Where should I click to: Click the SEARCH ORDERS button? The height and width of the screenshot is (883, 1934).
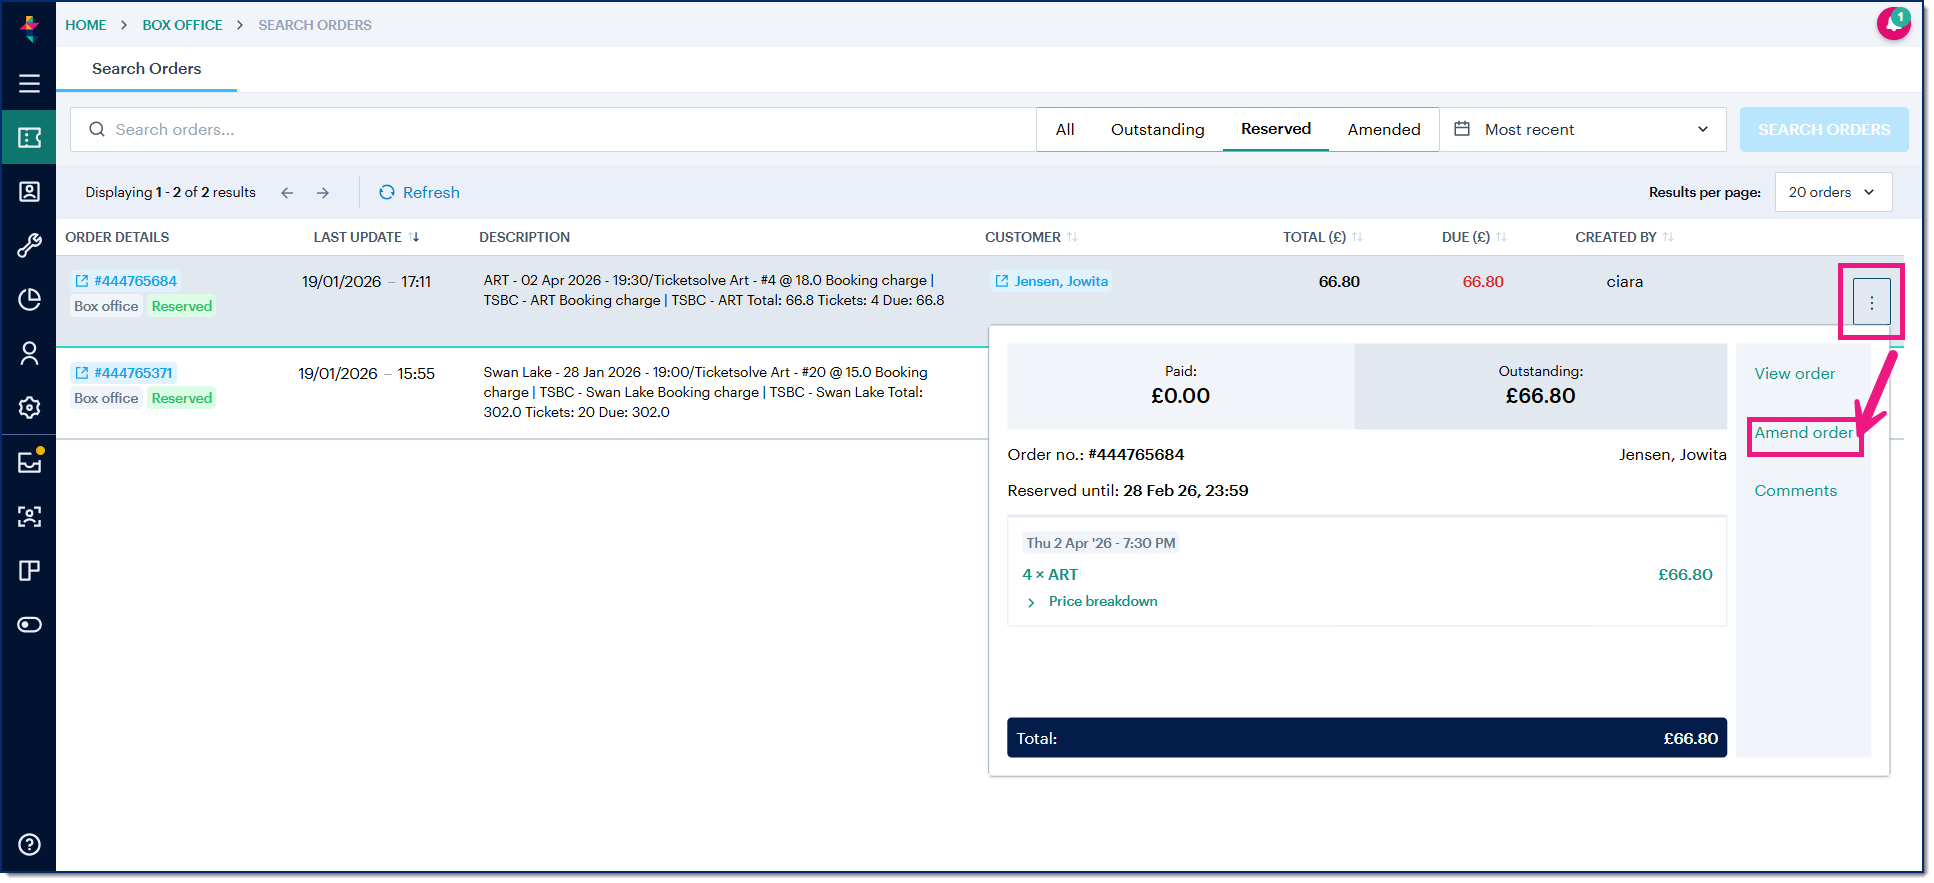coord(1823,130)
